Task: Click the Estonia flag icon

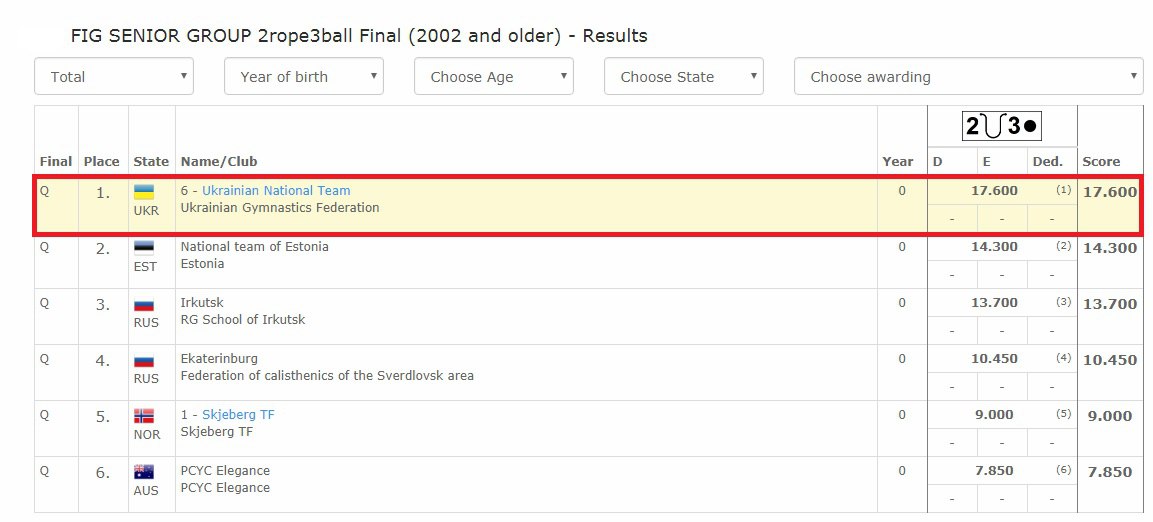Action: click(x=144, y=248)
